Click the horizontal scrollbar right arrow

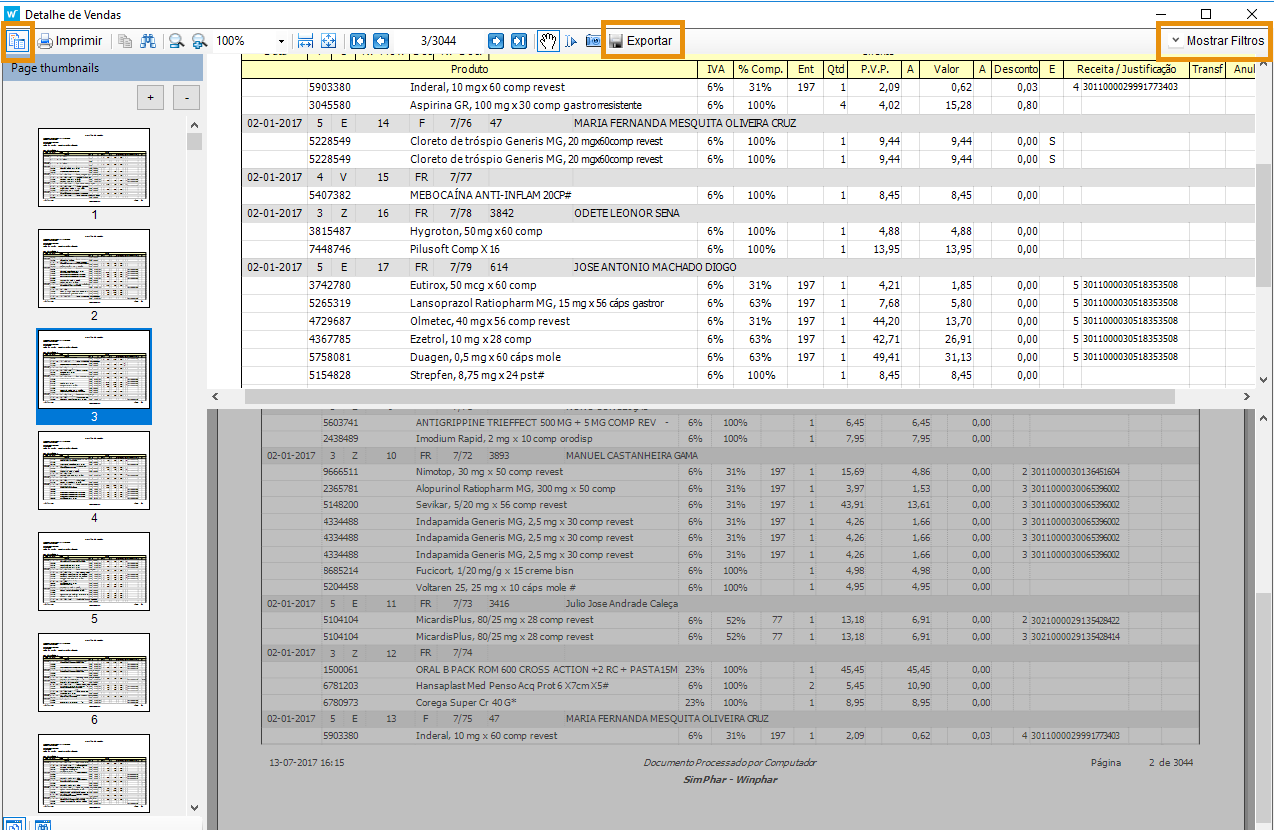[1246, 397]
